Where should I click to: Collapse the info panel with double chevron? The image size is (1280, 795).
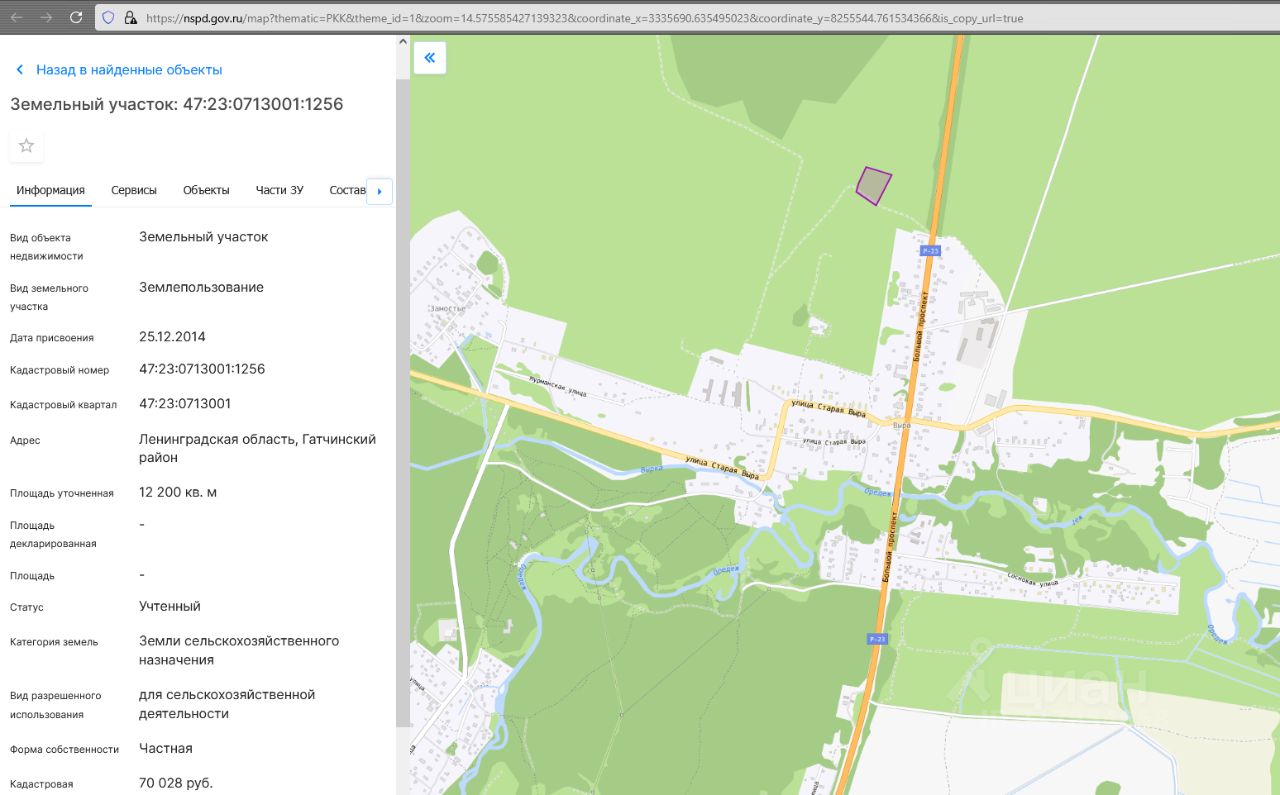pyautogui.click(x=430, y=58)
